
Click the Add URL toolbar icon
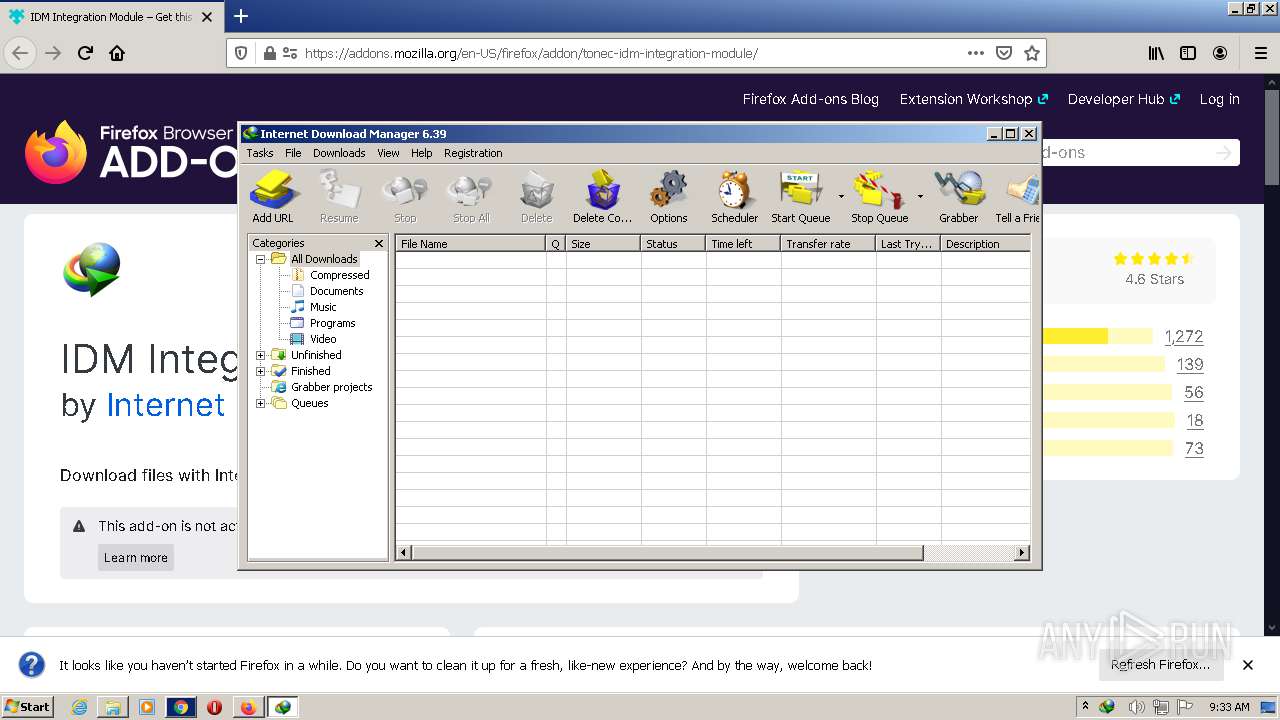coord(273,197)
